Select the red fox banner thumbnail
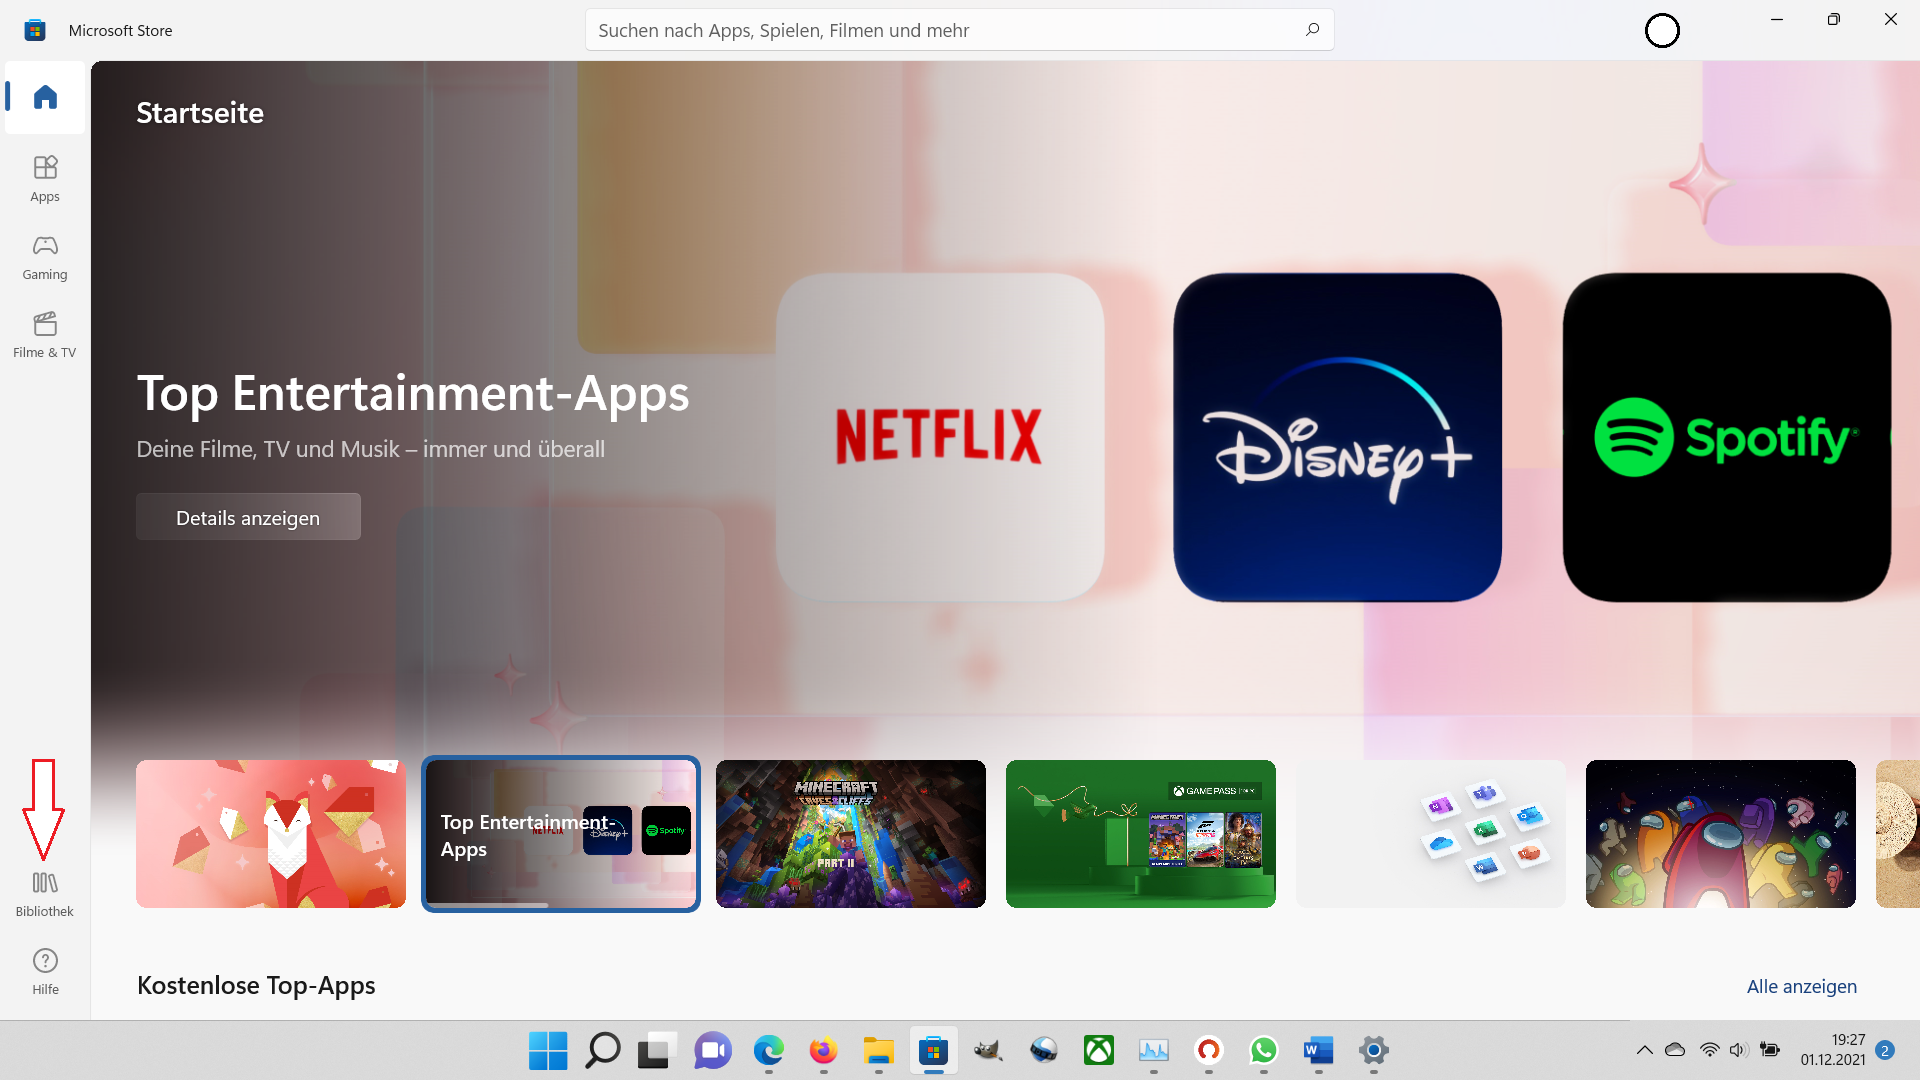The height and width of the screenshot is (1080, 1920). click(271, 833)
